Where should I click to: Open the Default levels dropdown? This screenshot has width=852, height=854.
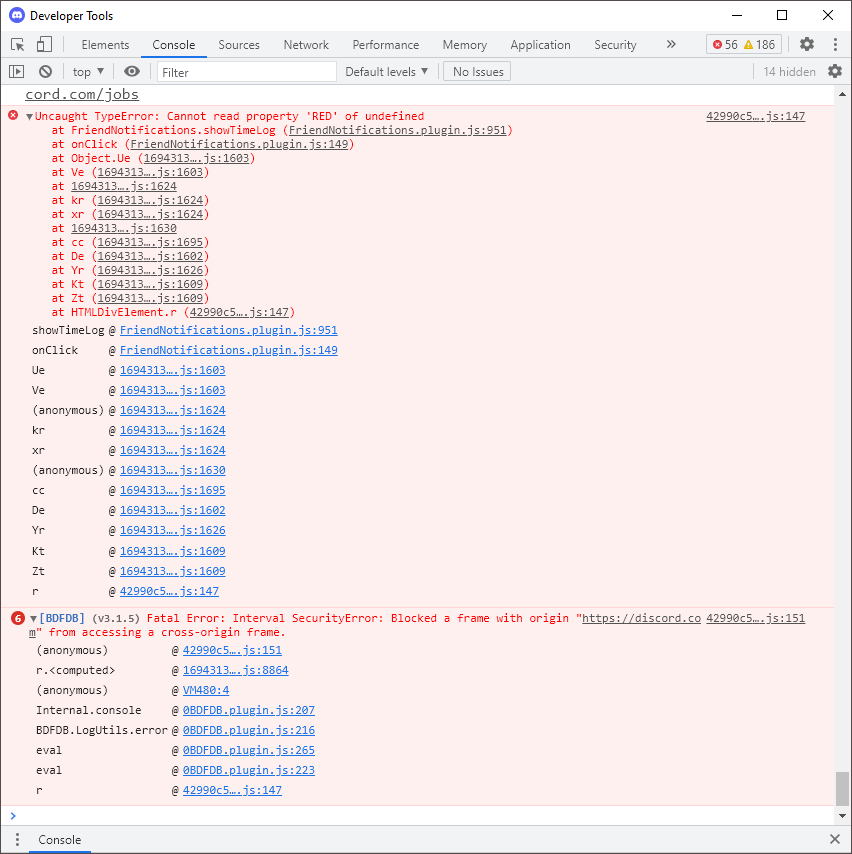386,71
